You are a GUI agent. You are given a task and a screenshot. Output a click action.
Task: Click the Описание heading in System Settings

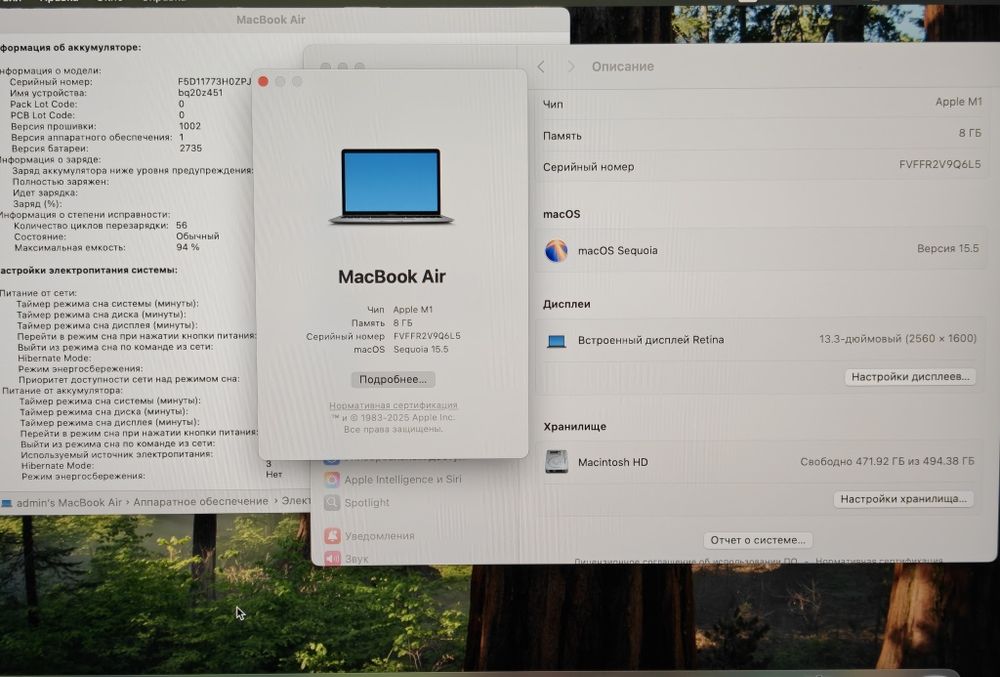click(622, 66)
